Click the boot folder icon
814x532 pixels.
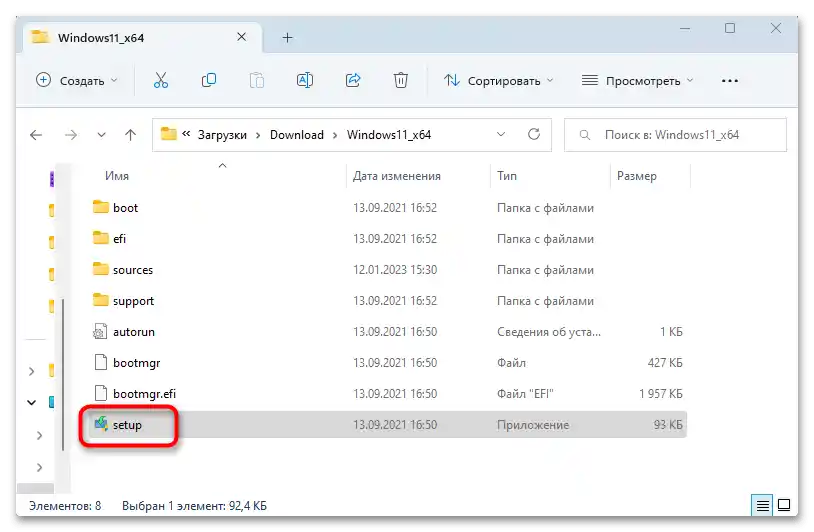[101, 207]
